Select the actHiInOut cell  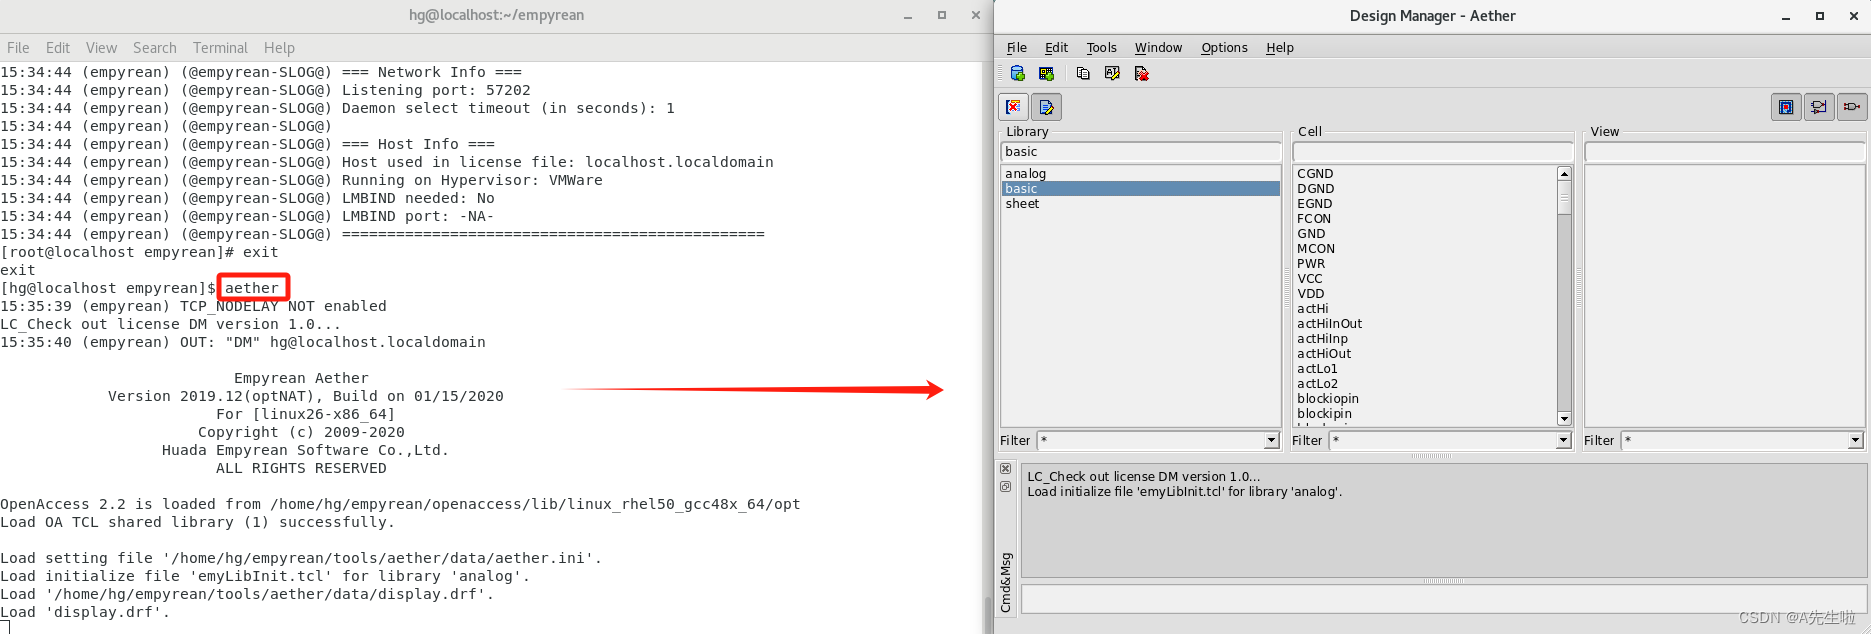point(1330,324)
